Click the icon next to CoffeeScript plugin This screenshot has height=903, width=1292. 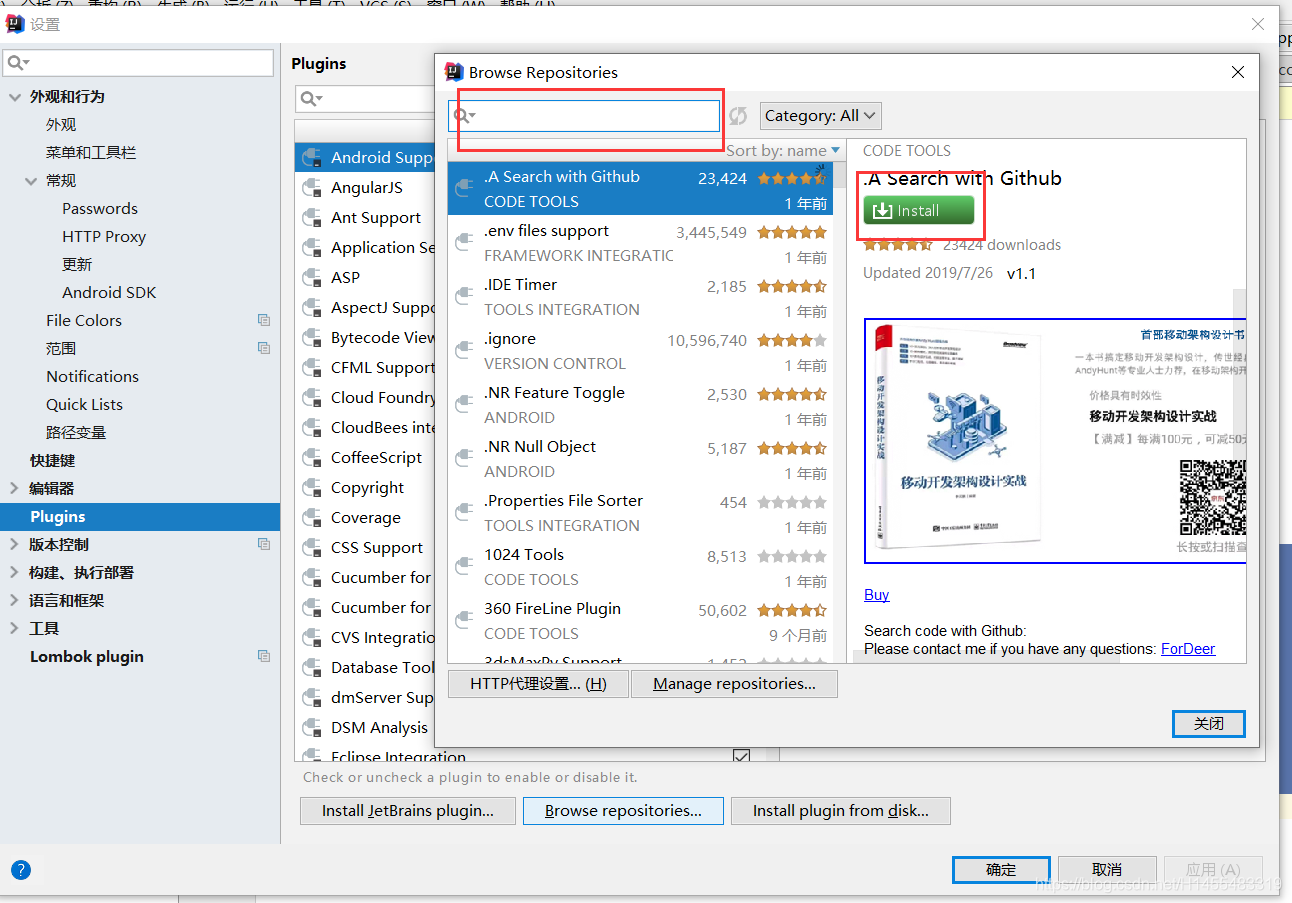click(312, 458)
